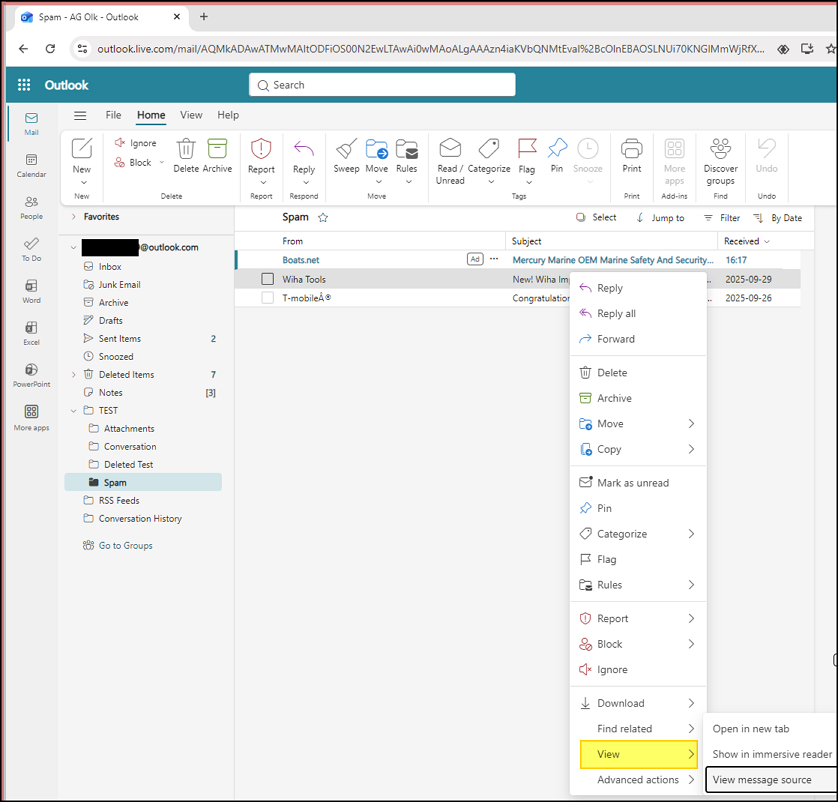Expand the Favorites section
Viewport: 838px width, 802px height.
(x=74, y=216)
